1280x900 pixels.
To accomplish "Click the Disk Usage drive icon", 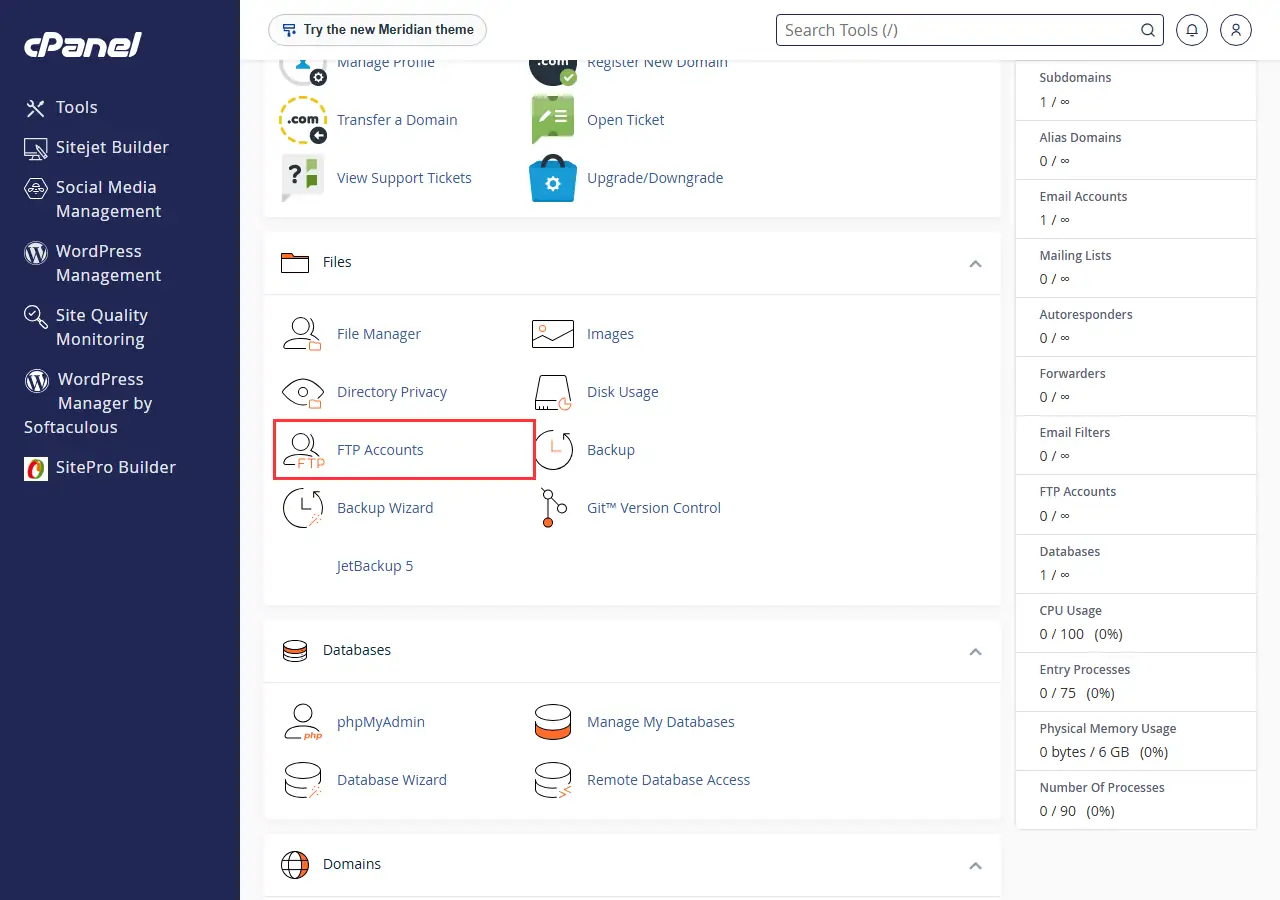I will pos(553,392).
